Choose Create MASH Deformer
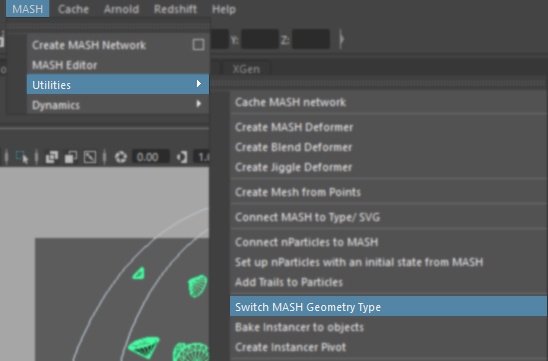This screenshot has height=361, width=548. click(x=388, y=127)
